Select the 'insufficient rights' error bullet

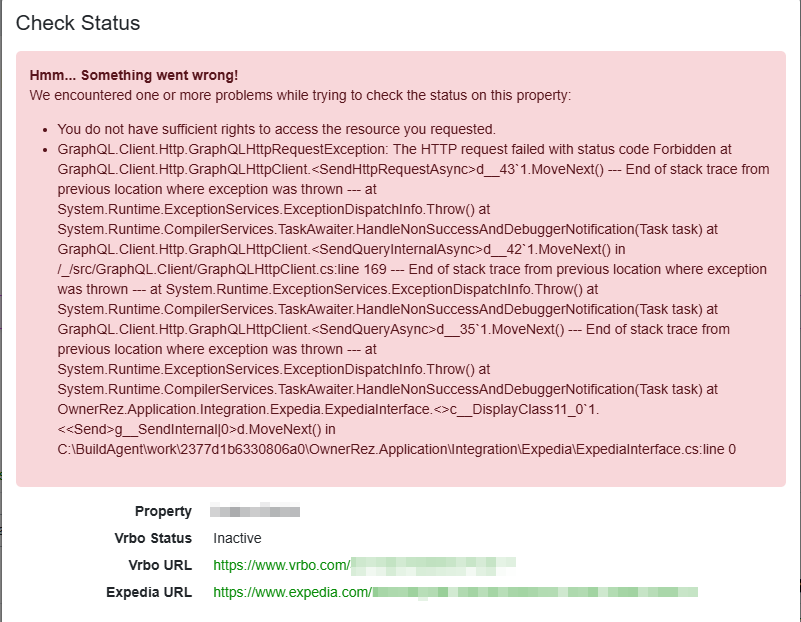[276, 129]
